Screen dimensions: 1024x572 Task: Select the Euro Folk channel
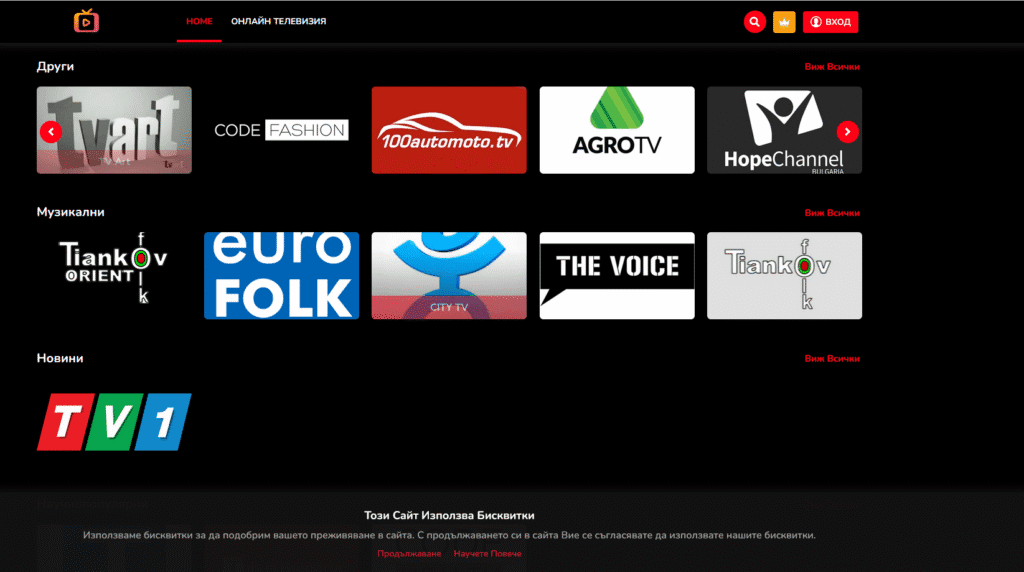[x=281, y=276]
